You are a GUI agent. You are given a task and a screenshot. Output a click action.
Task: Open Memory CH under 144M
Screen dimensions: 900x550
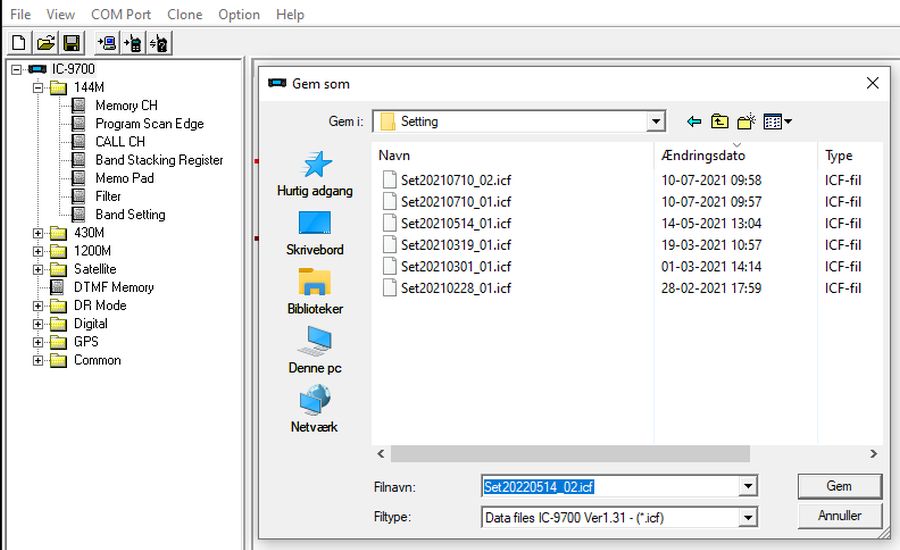pos(126,106)
